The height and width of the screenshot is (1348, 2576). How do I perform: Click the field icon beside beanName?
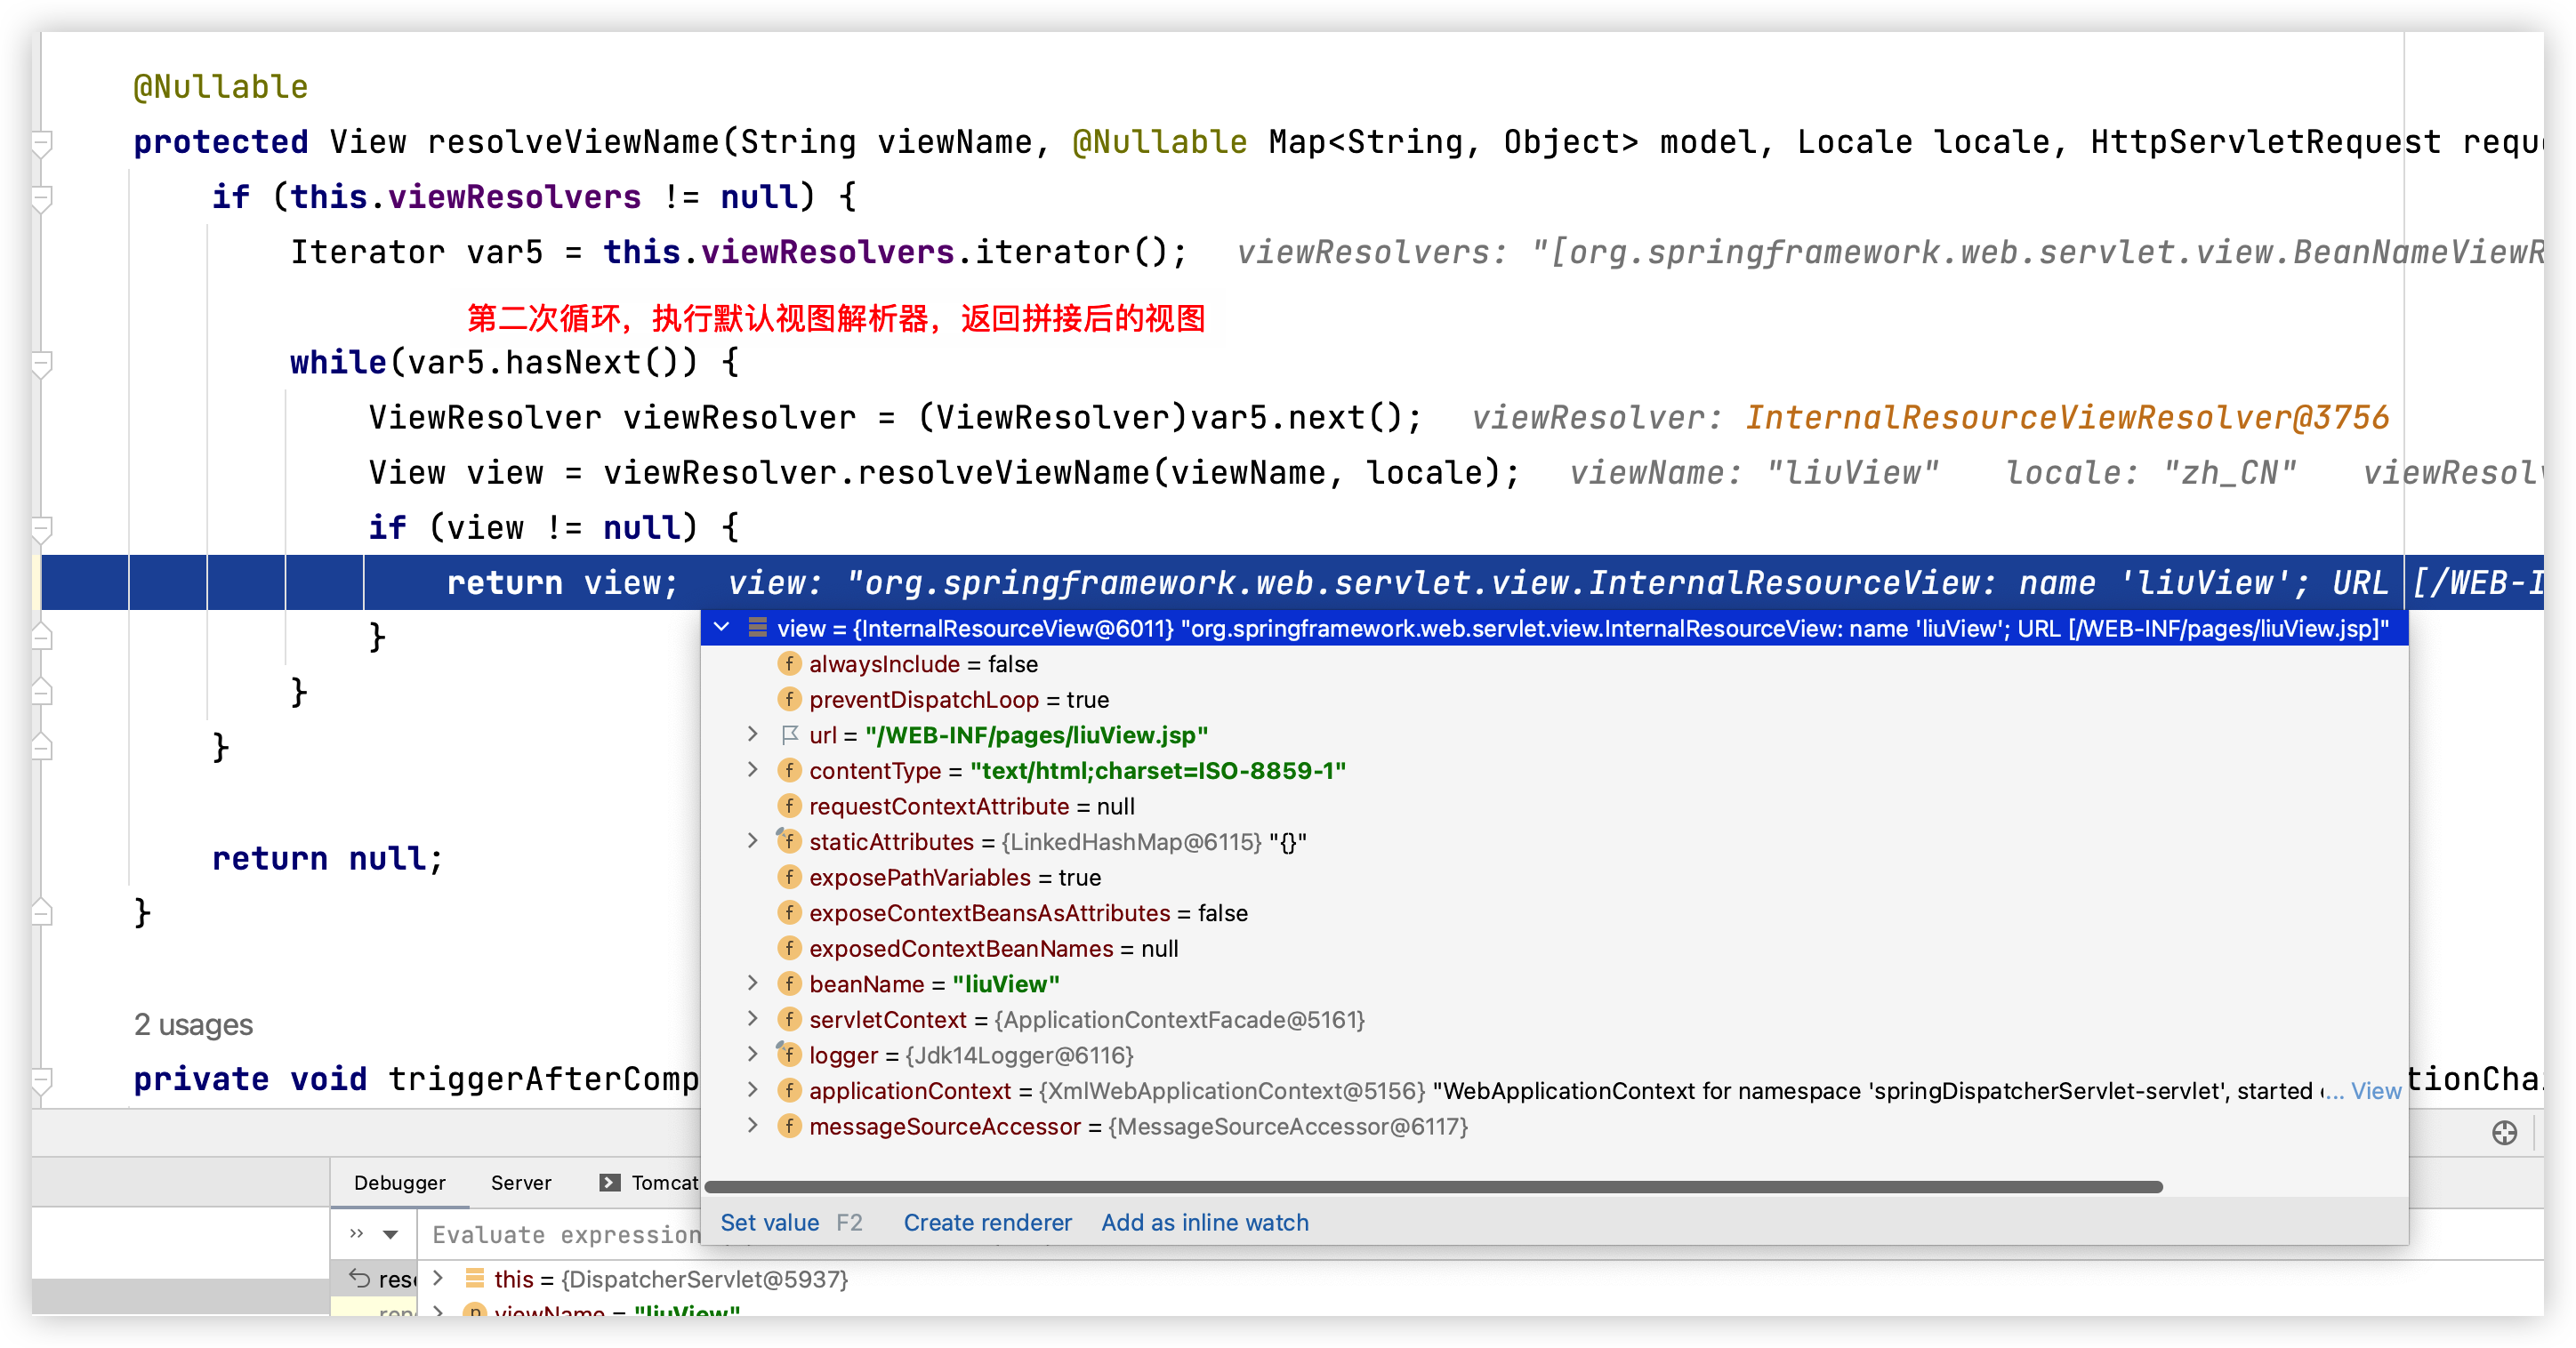pyautogui.click(x=789, y=983)
